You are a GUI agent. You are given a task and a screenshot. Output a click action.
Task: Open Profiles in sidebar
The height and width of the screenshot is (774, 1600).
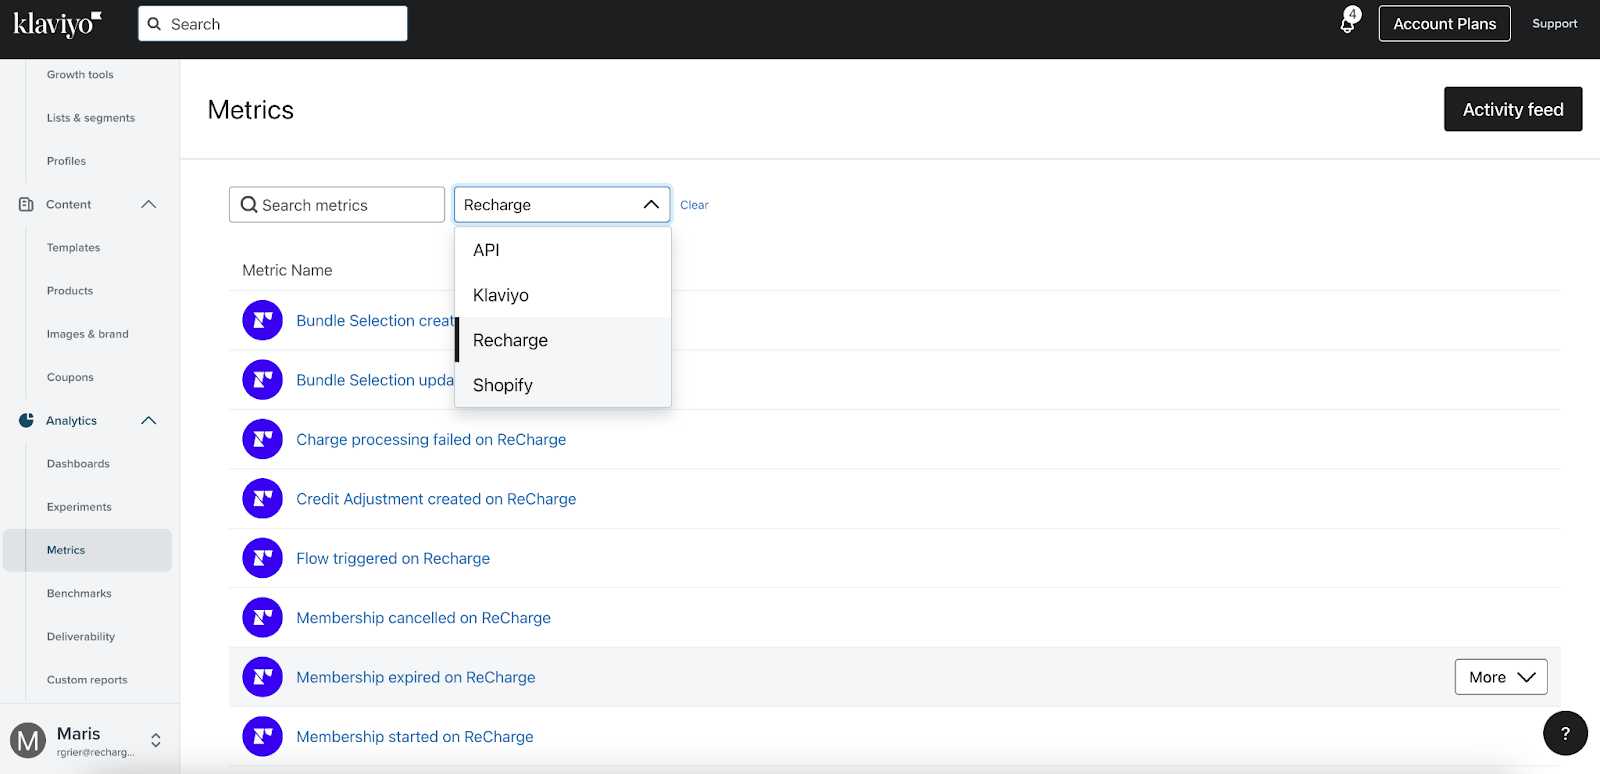(x=66, y=161)
